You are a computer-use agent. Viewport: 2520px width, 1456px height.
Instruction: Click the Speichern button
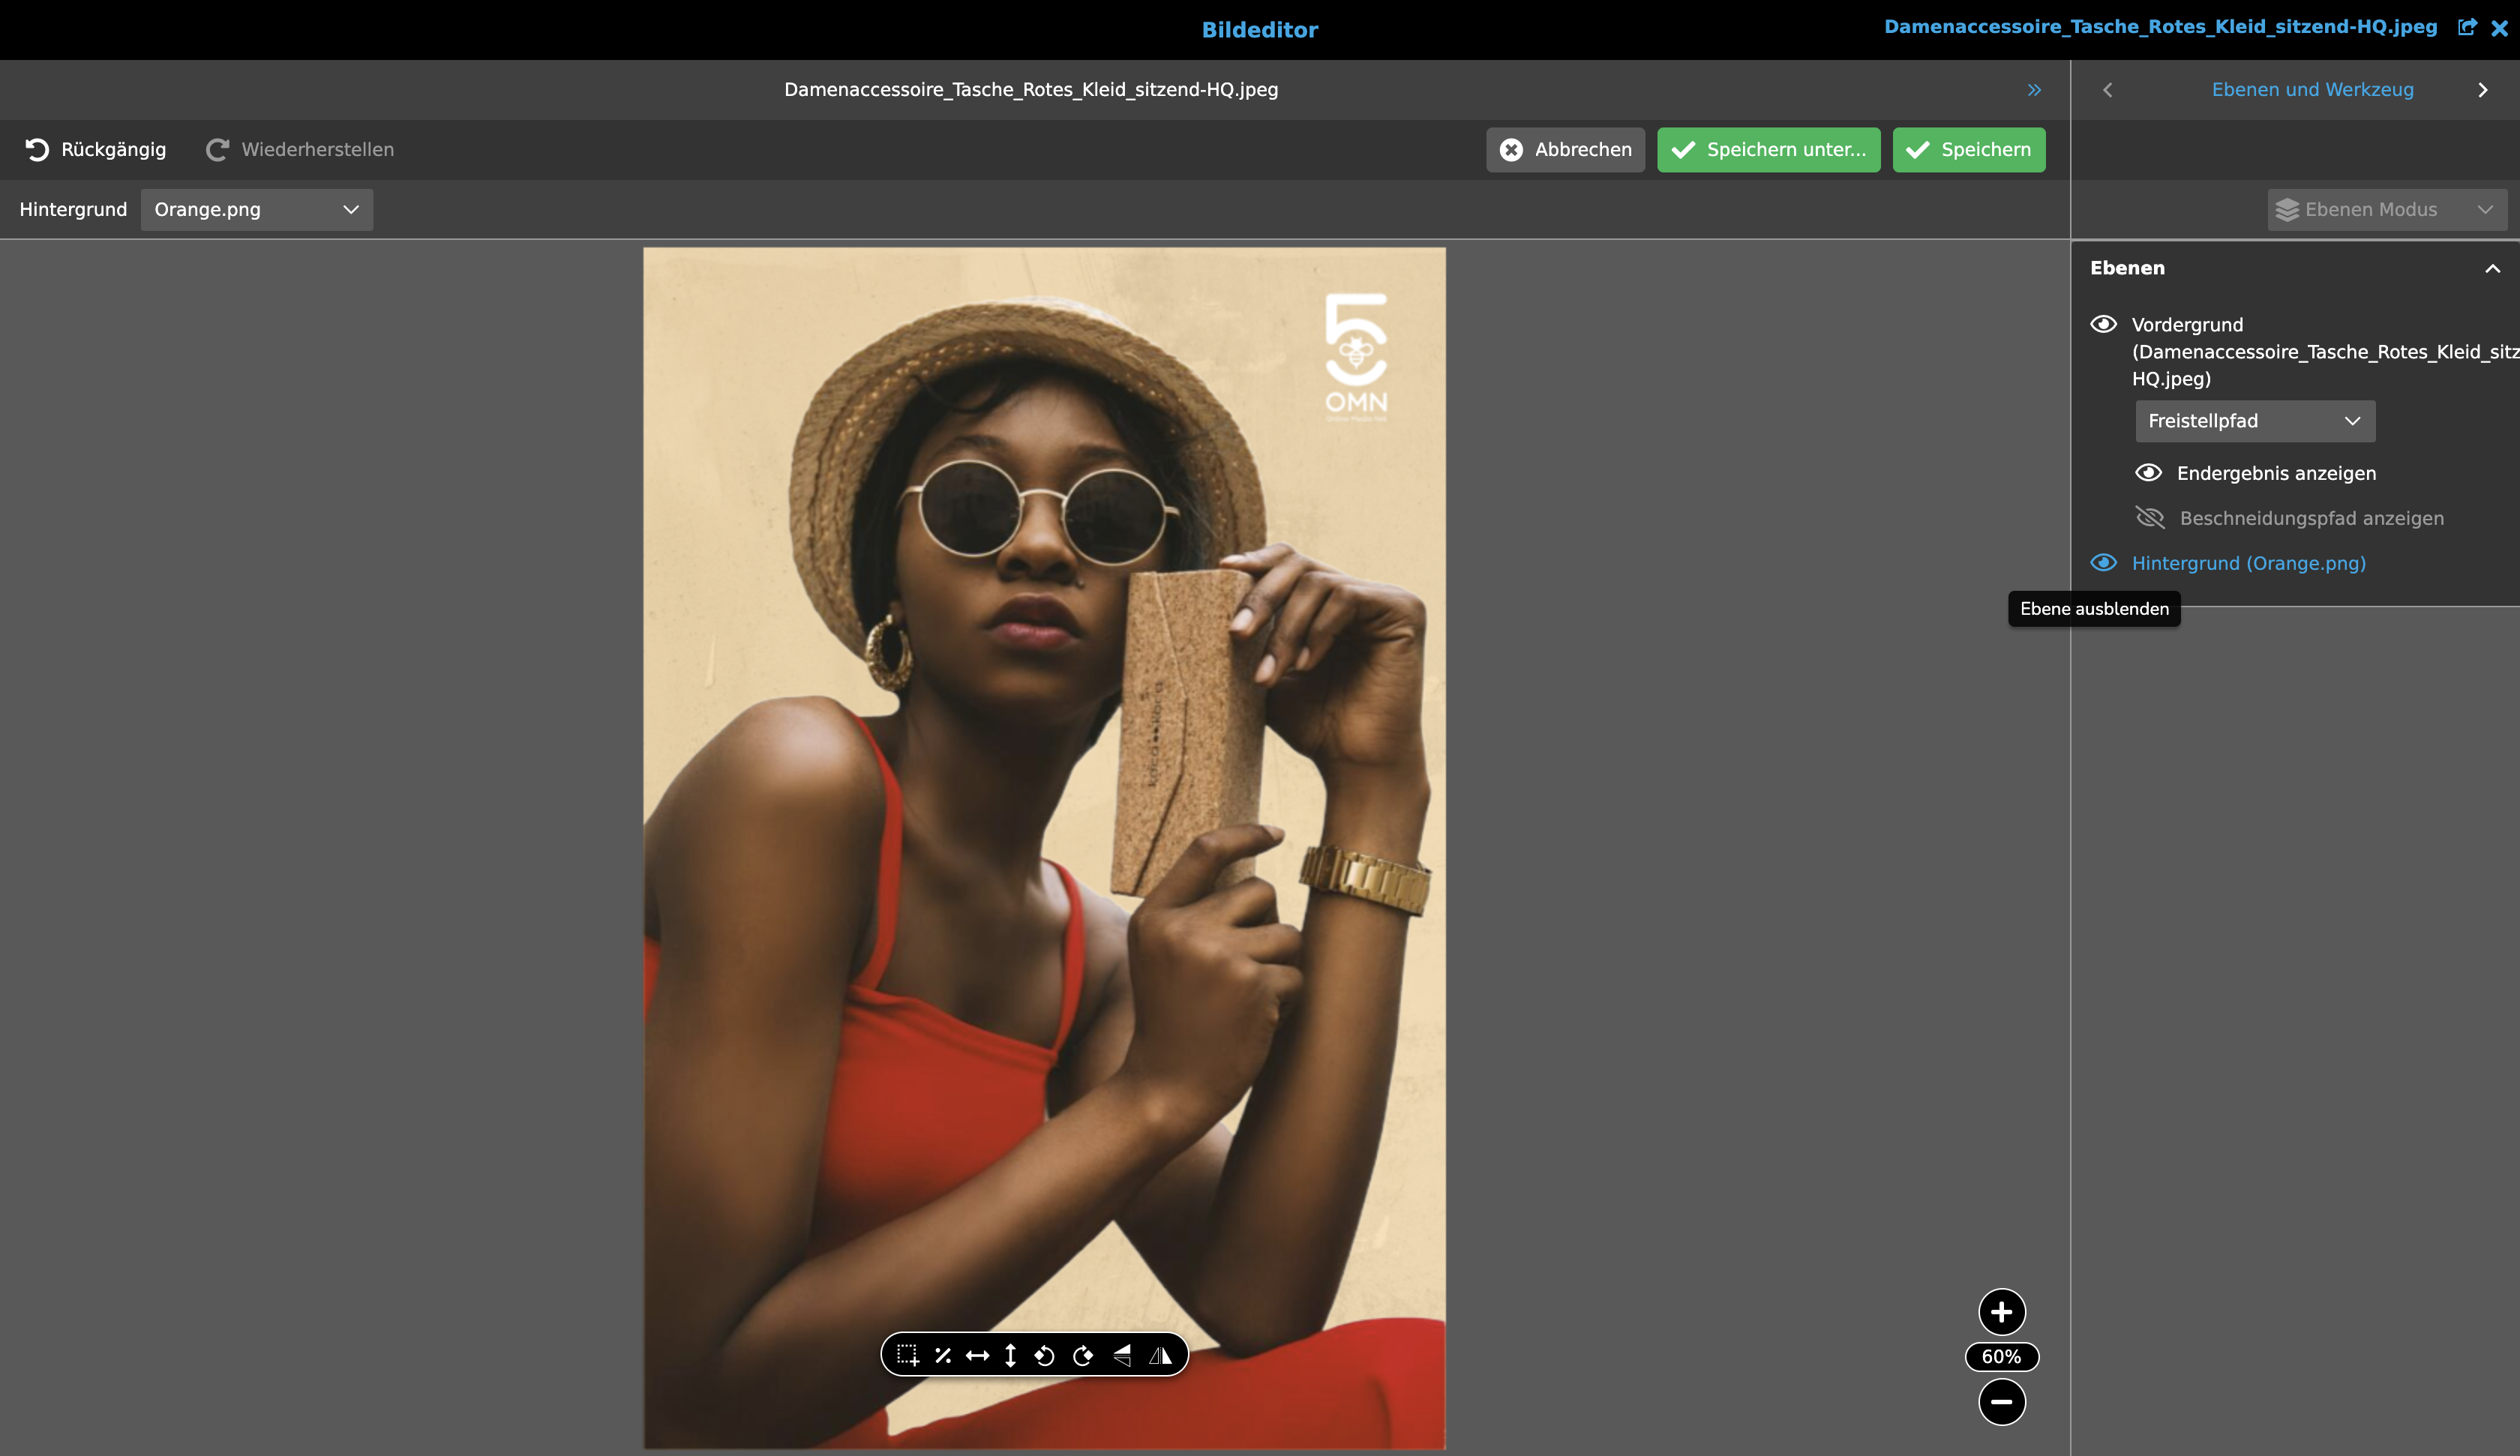[1967, 149]
